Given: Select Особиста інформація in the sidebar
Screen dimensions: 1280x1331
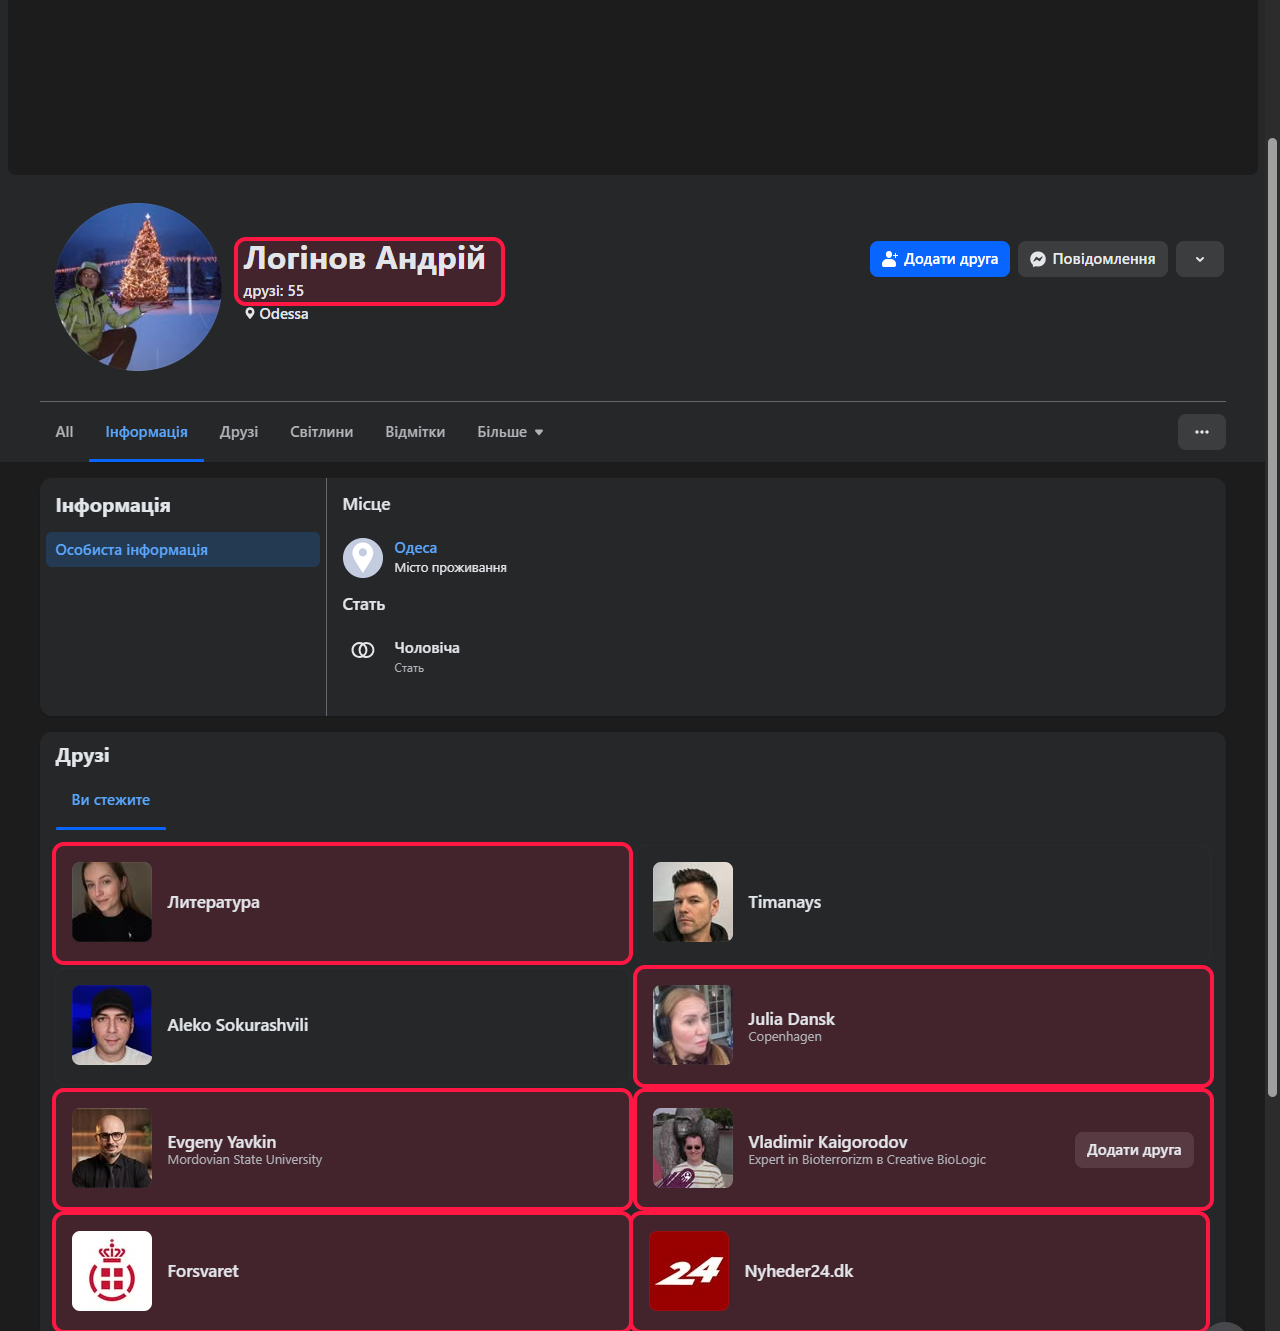Looking at the screenshot, I should click(x=183, y=550).
